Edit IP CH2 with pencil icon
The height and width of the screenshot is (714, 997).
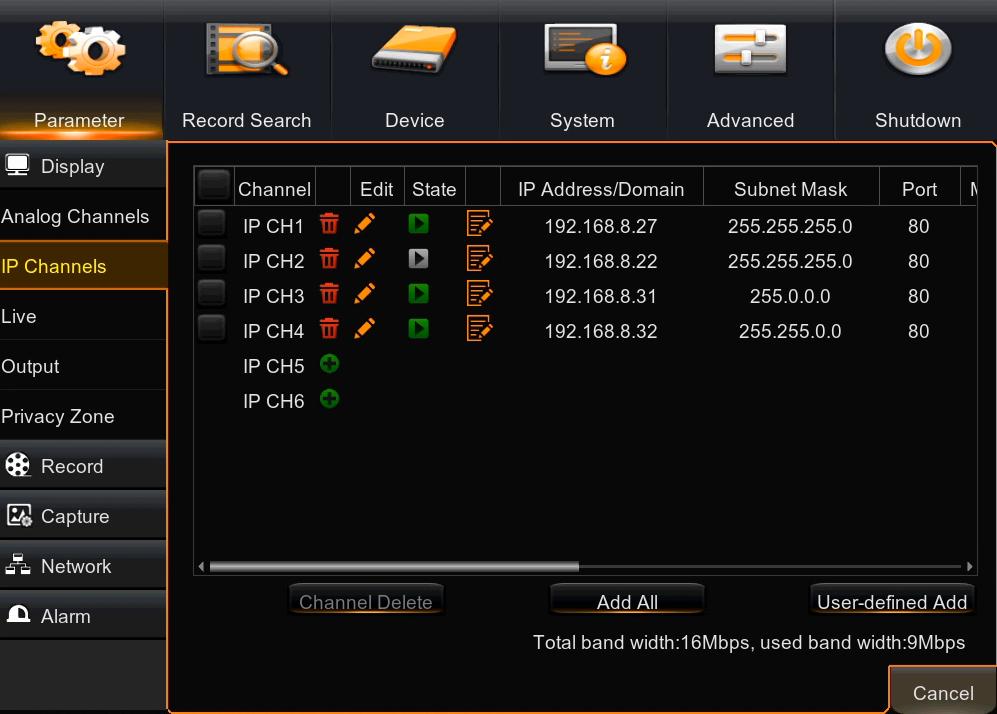(x=364, y=259)
